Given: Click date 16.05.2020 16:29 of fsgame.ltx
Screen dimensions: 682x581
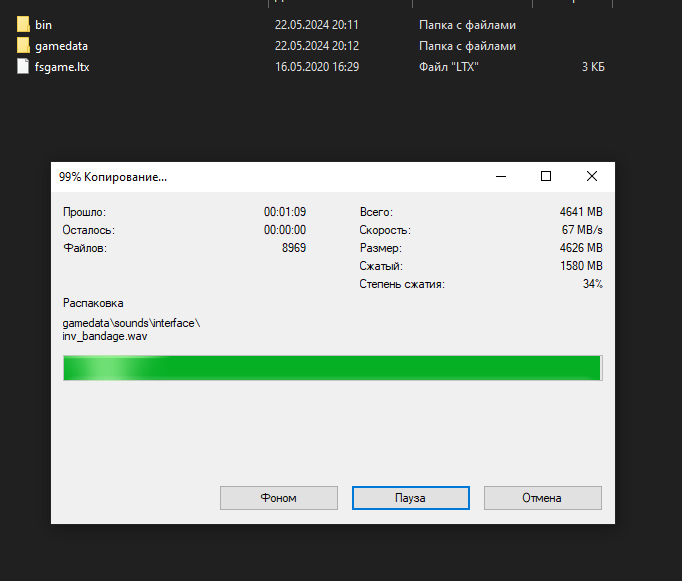Looking at the screenshot, I should [317, 67].
